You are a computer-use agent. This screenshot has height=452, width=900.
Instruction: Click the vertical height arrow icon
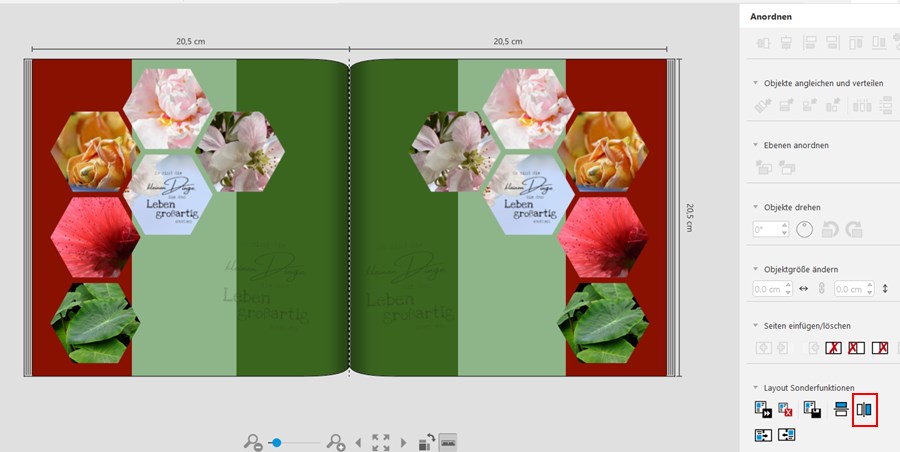pyautogui.click(x=885, y=289)
